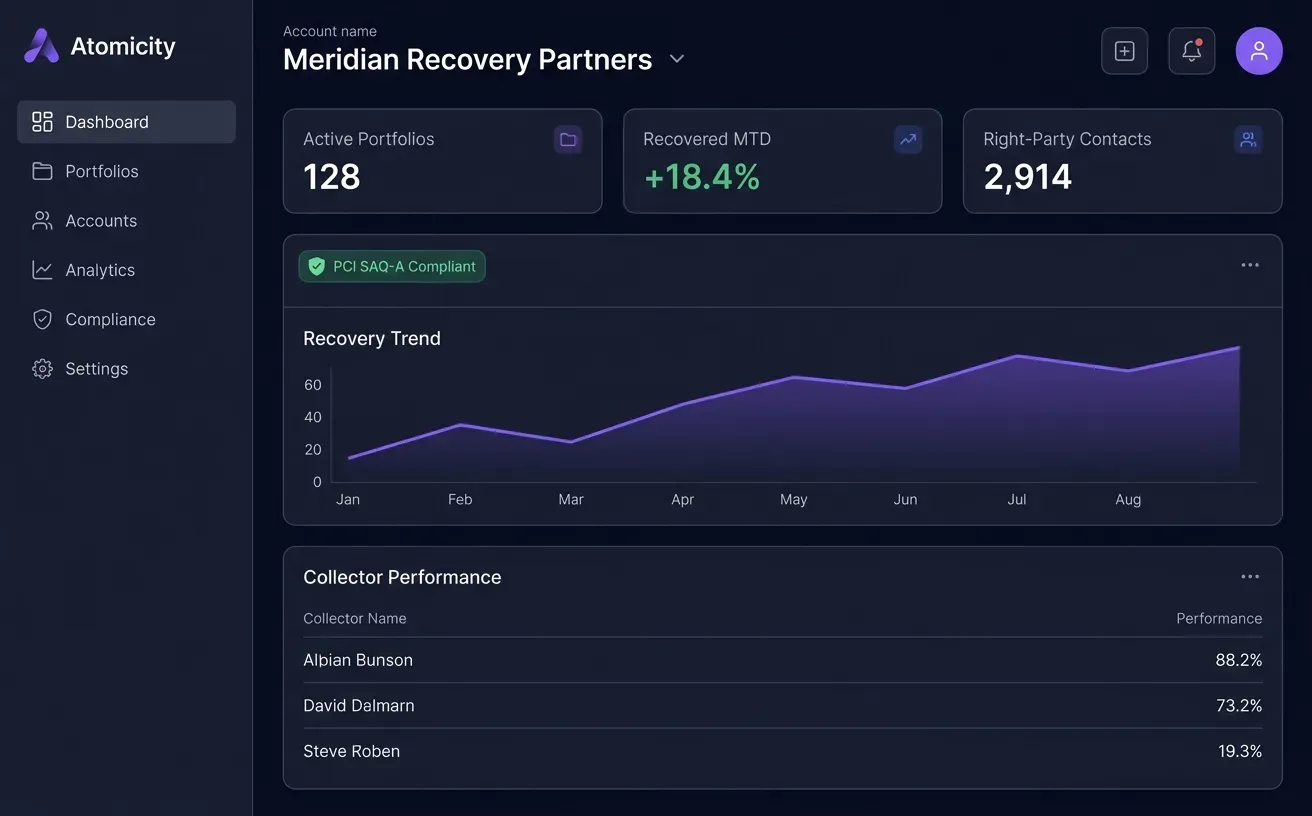1312x816 pixels.
Task: Expand the account name dropdown chevron
Action: pyautogui.click(x=677, y=59)
